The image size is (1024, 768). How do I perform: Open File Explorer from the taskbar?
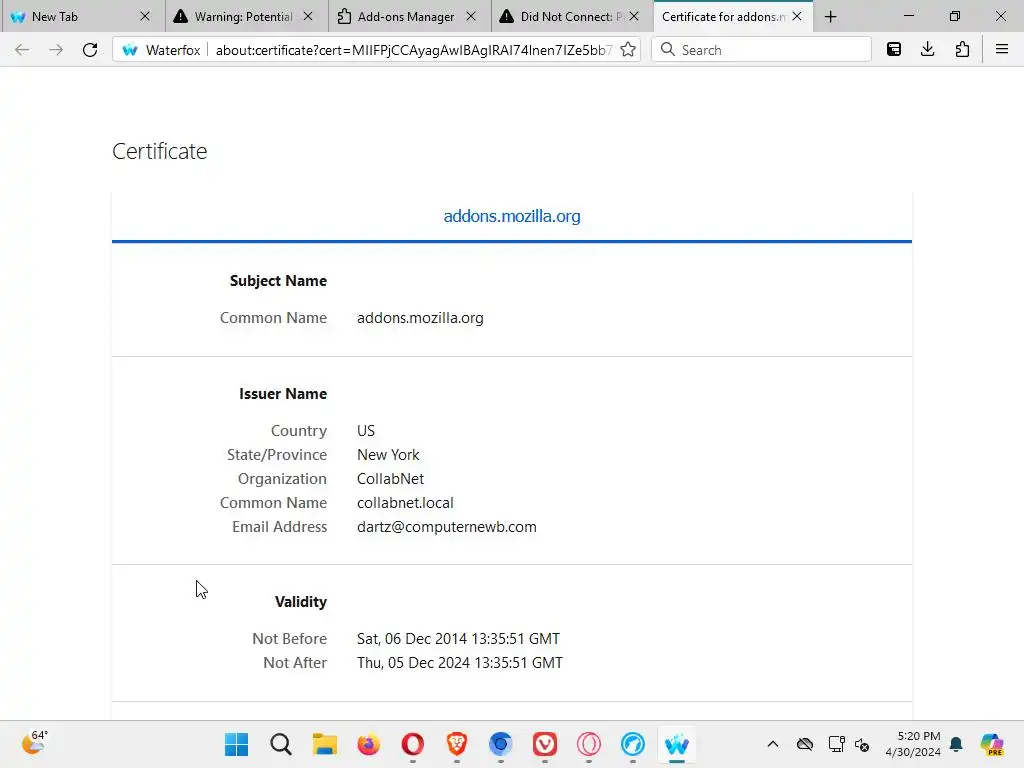pos(325,744)
